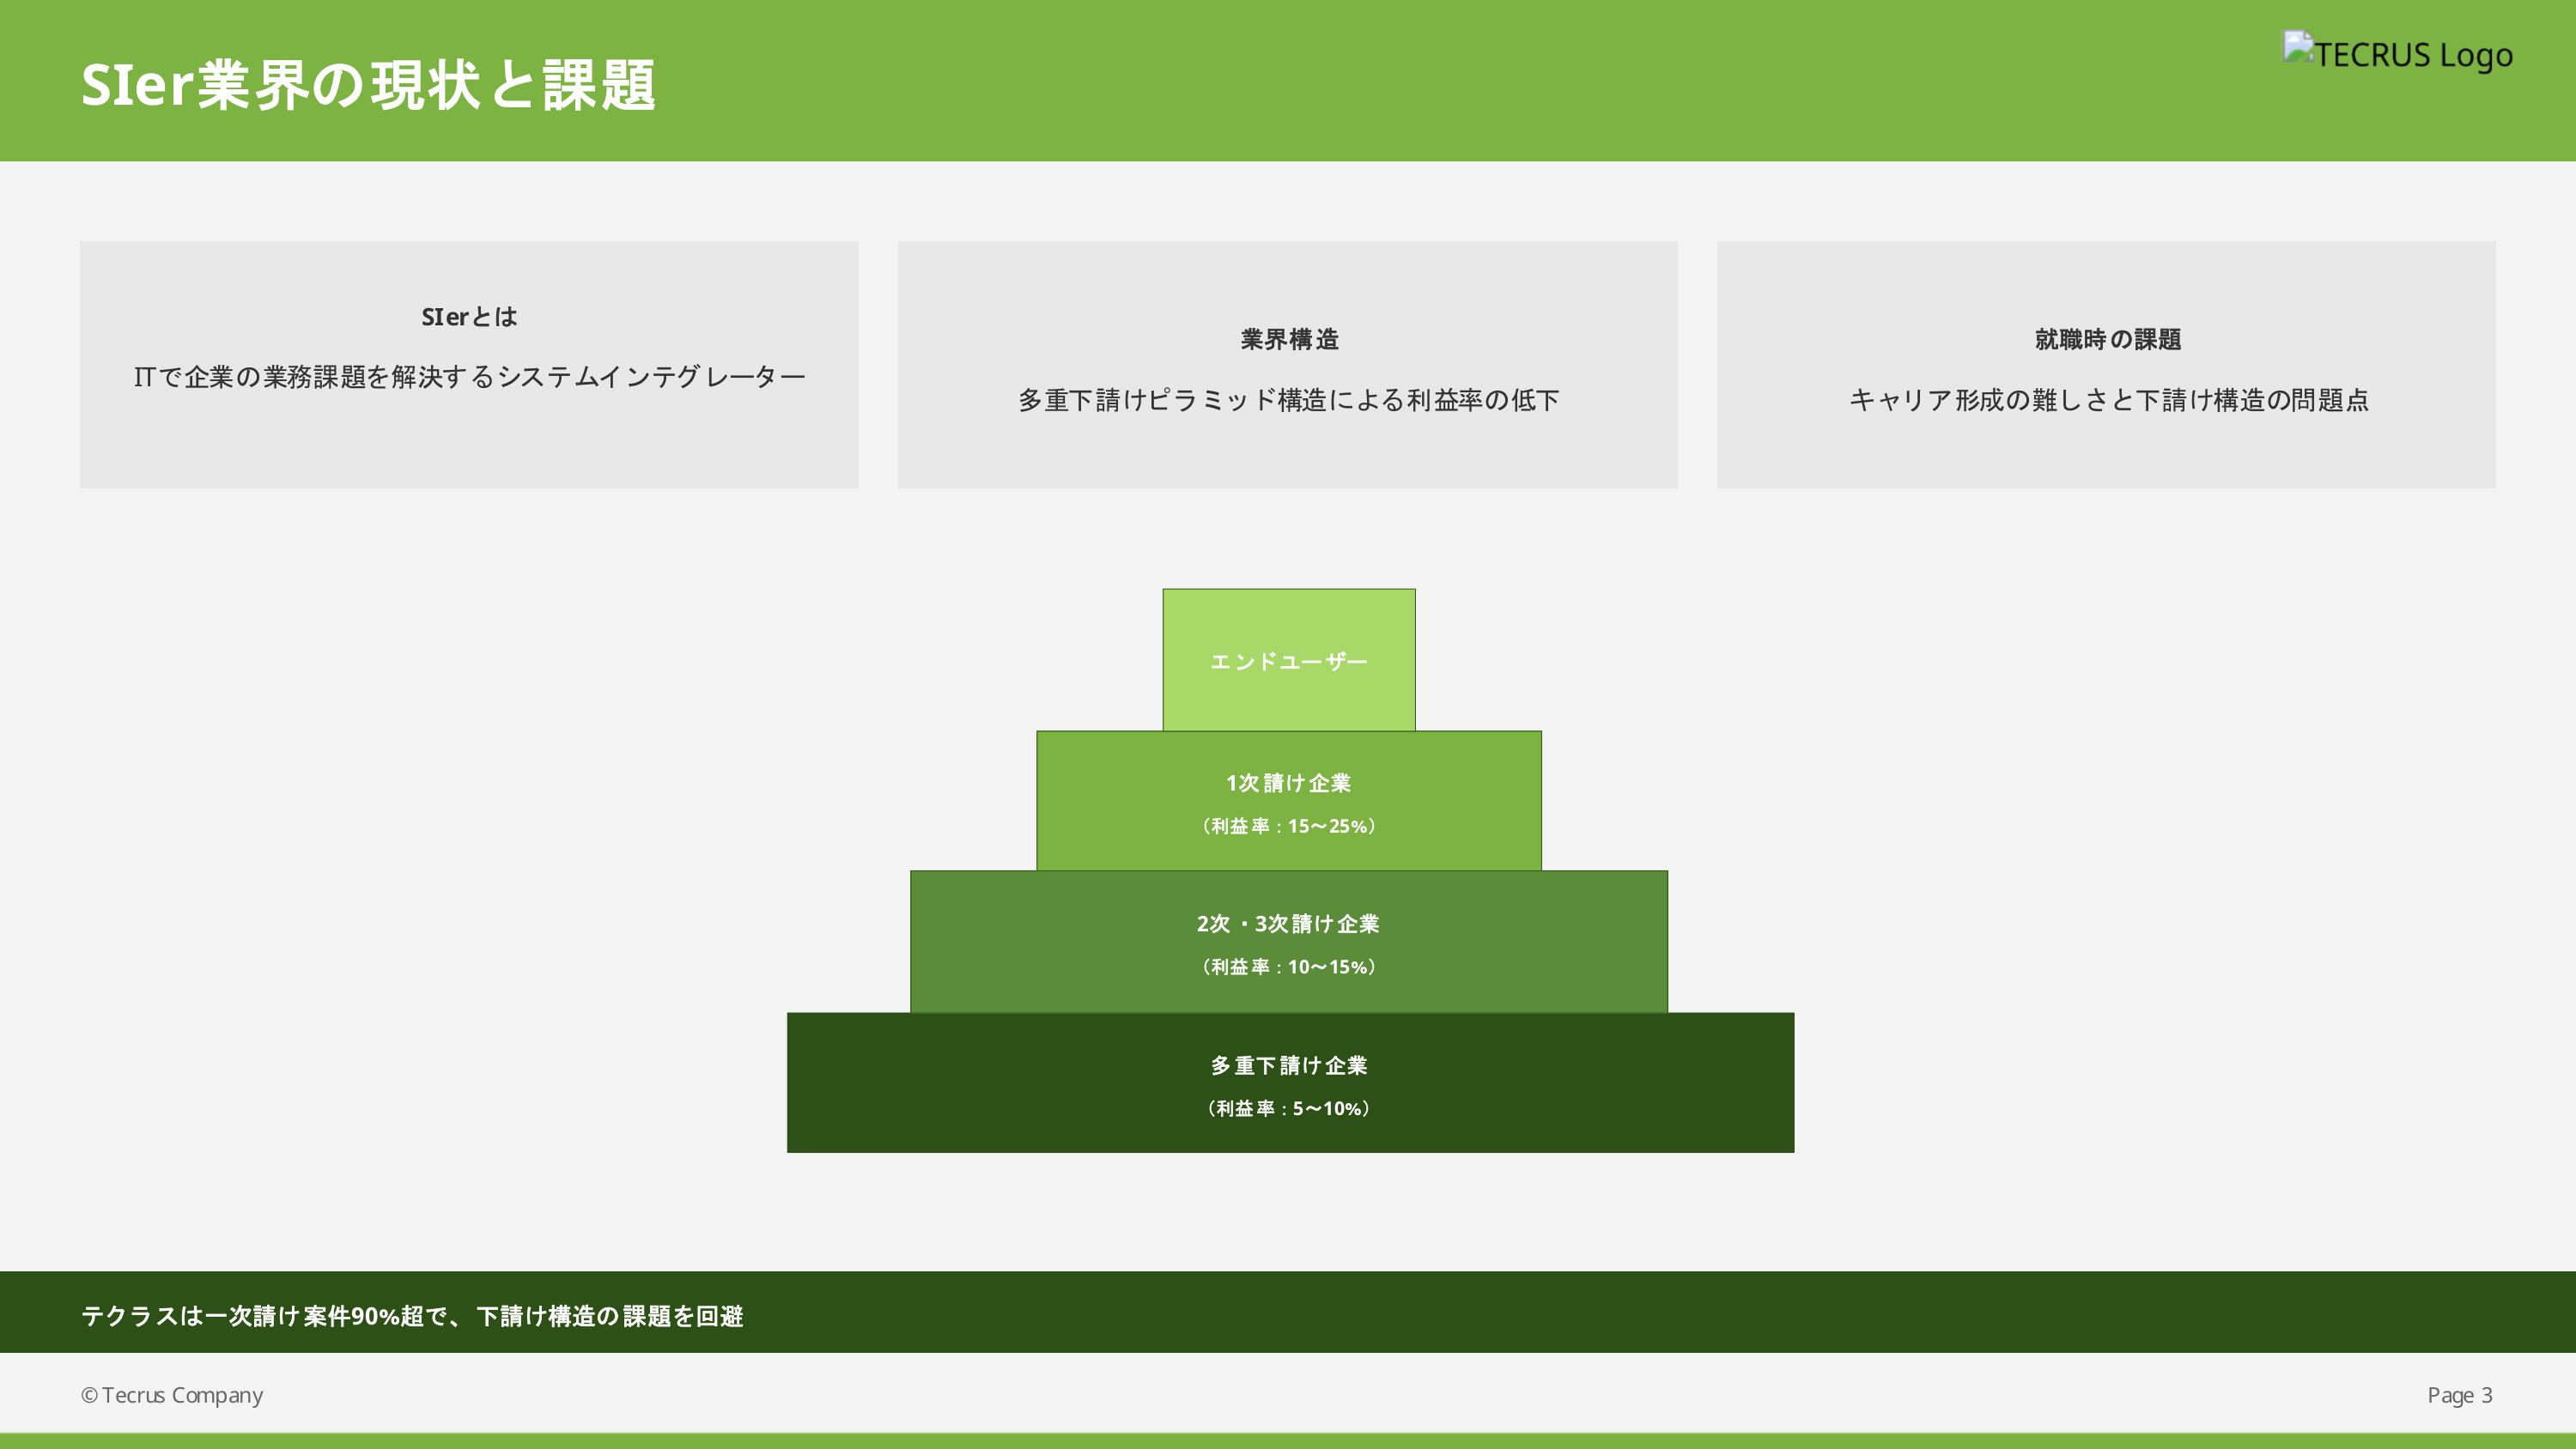Click the Page 3 footer indicator

(2459, 1394)
